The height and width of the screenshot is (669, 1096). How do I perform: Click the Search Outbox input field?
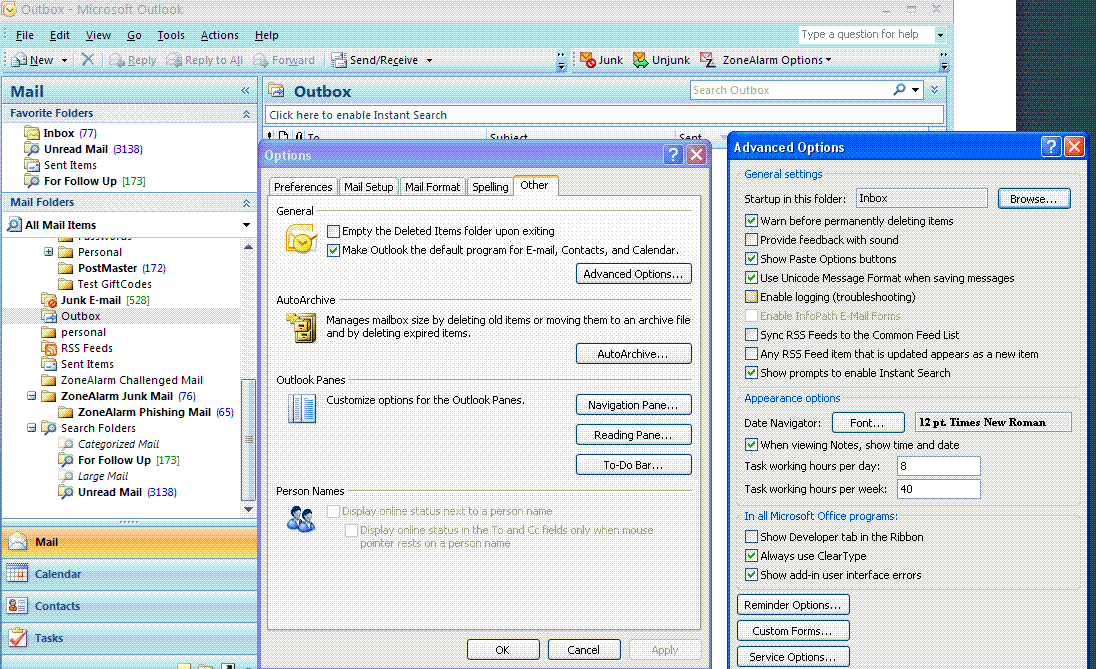(790, 89)
